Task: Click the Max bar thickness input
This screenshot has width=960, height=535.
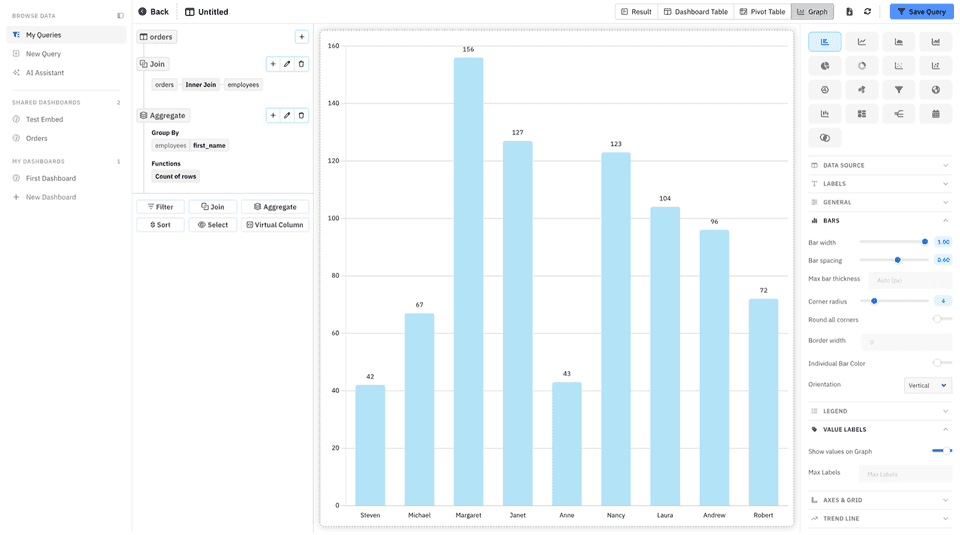Action: pyautogui.click(x=910, y=280)
